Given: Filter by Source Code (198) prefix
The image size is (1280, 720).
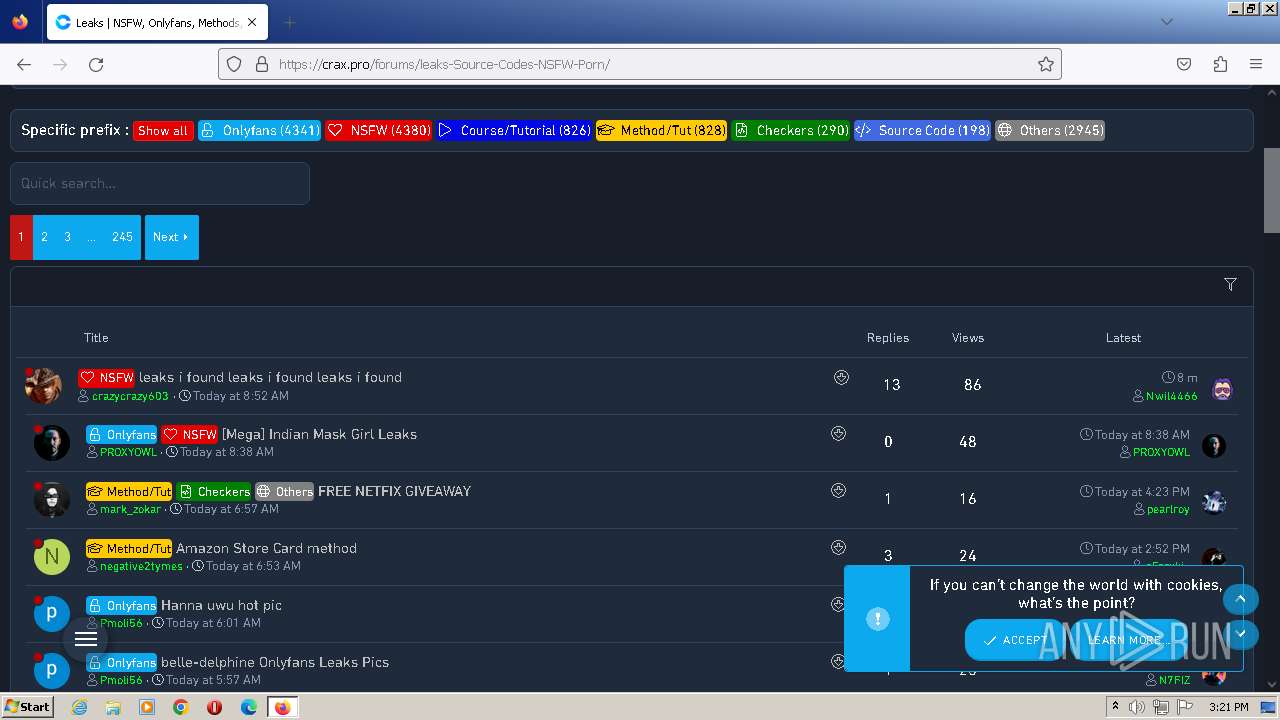Looking at the screenshot, I should click(x=922, y=130).
